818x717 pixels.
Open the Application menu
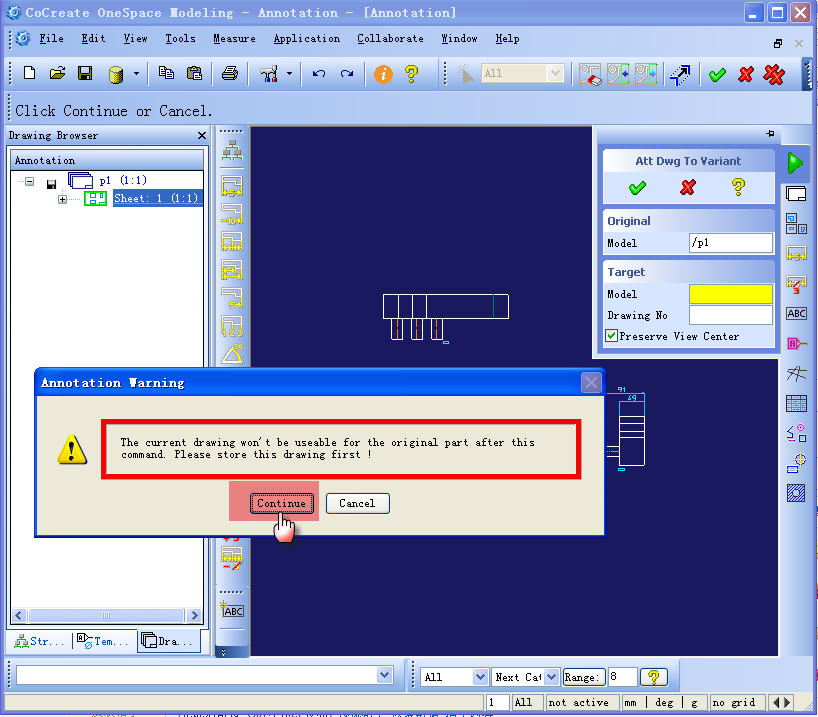(x=307, y=39)
